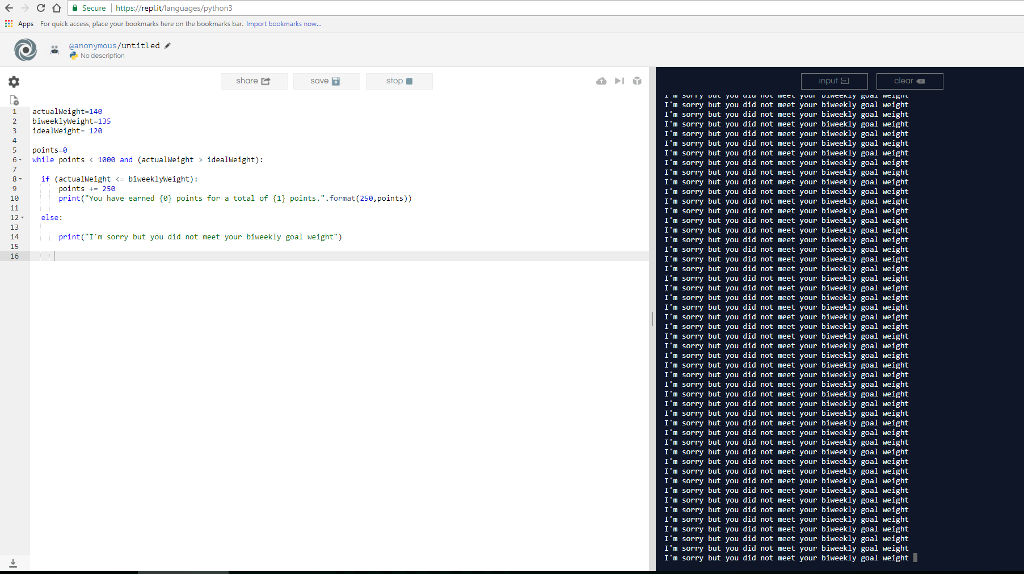
Task: Click code line actualWeight=140
Action: [x=67, y=112]
